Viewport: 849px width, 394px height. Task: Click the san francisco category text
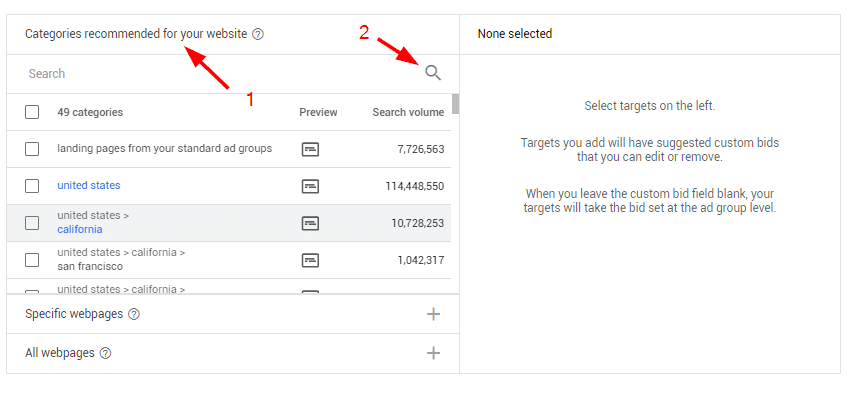pos(90,266)
